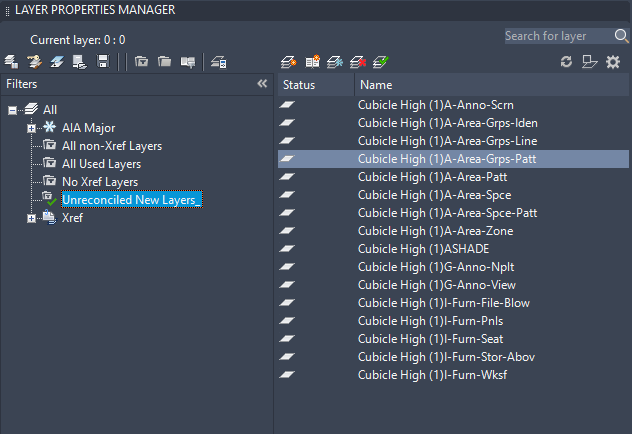Click into the Search for layer field

[558, 36]
